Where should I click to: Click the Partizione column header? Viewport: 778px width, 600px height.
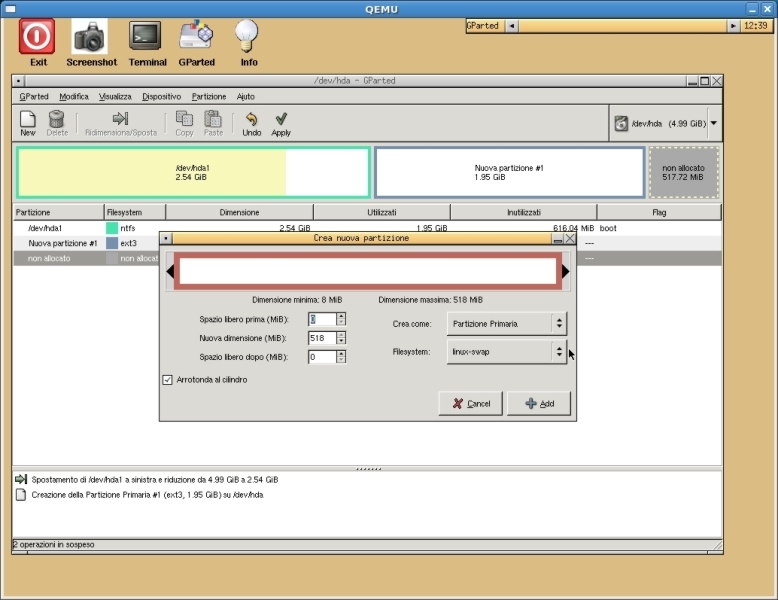(x=59, y=212)
